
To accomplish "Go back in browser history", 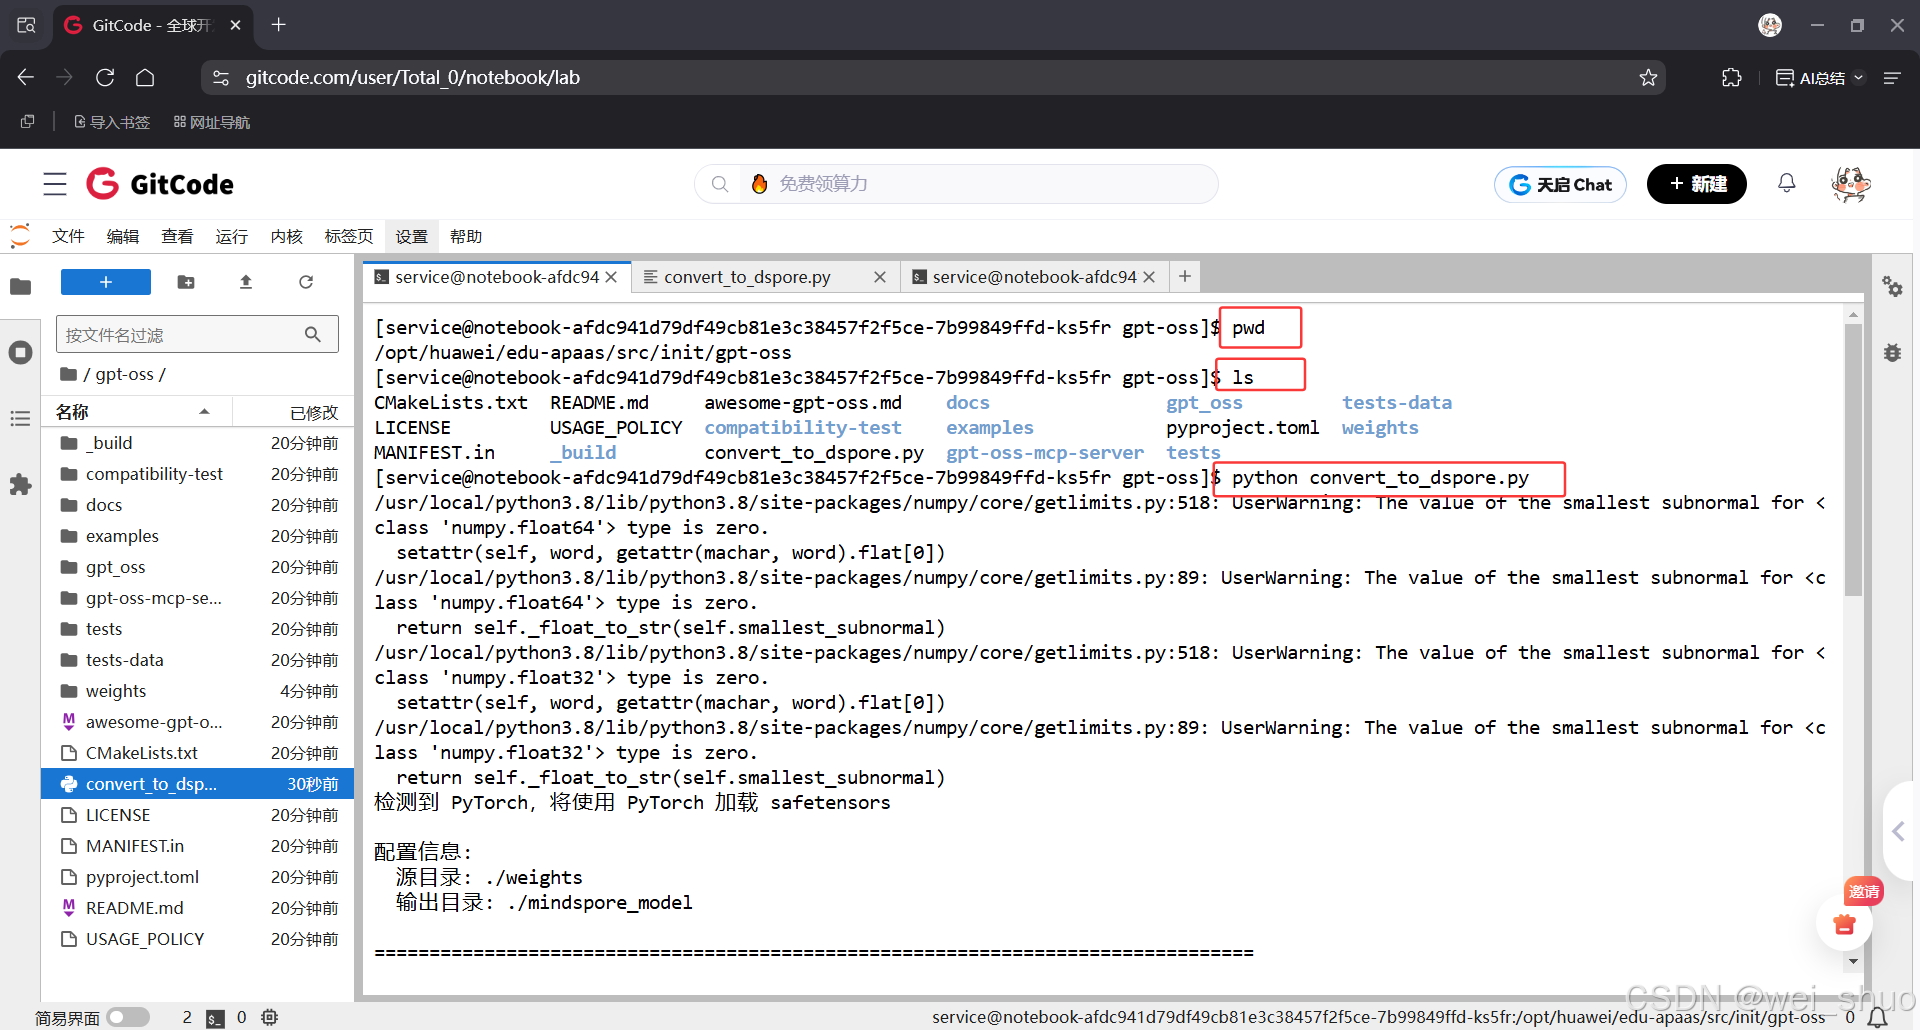I will pyautogui.click(x=26, y=78).
